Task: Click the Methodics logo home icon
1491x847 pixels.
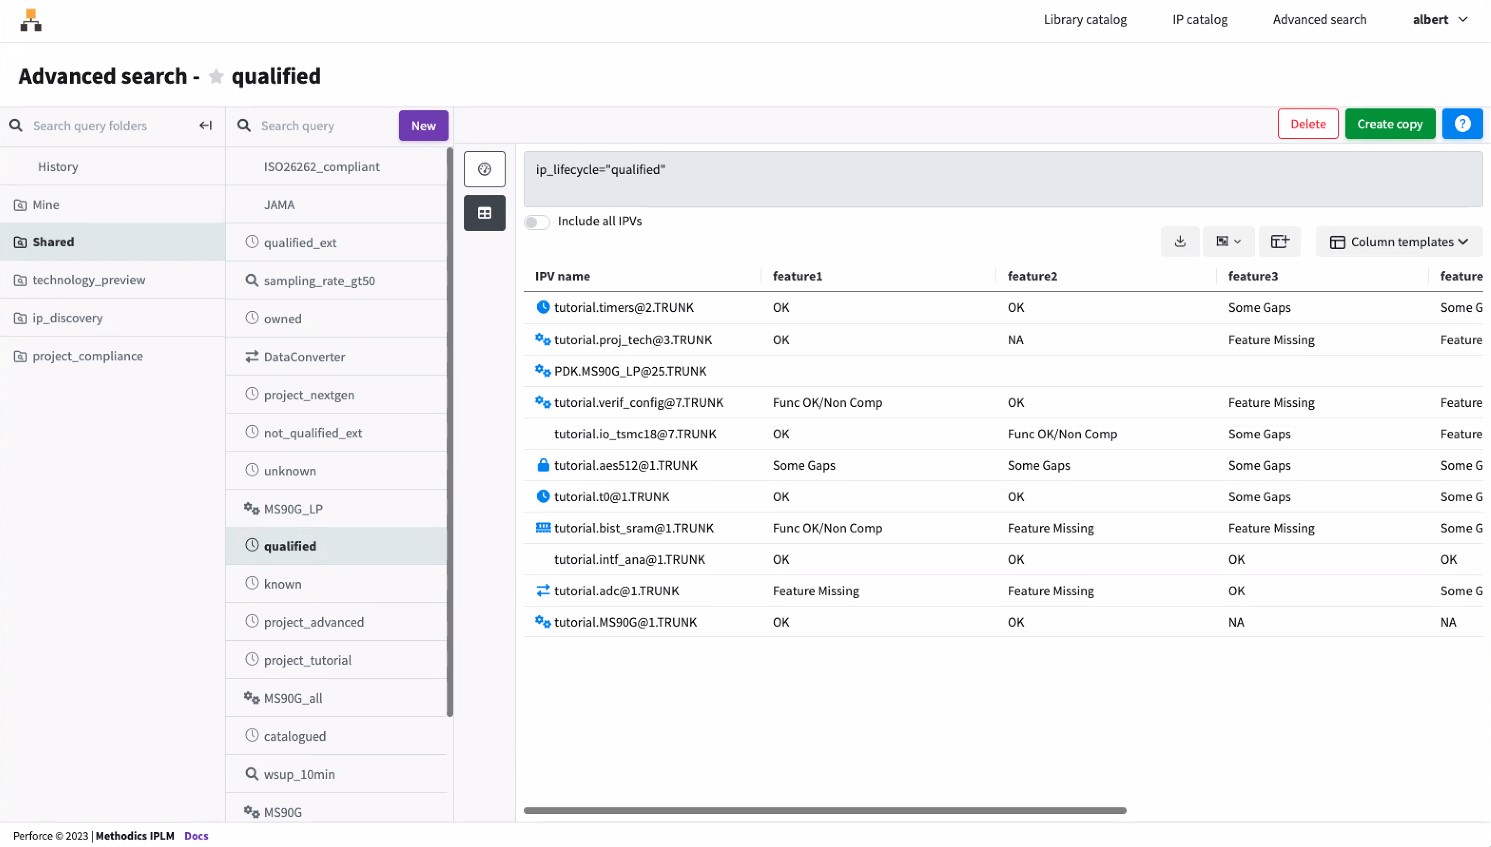Action: point(31,20)
